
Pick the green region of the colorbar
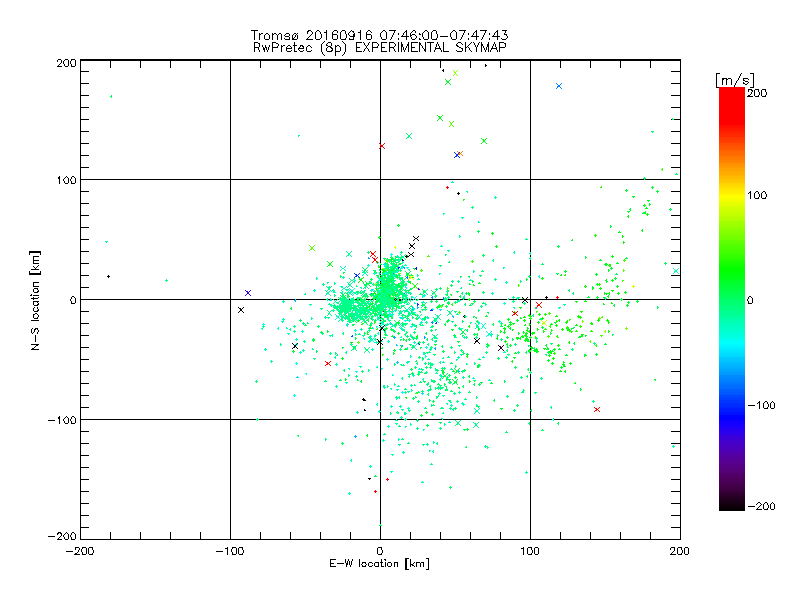coord(732,270)
